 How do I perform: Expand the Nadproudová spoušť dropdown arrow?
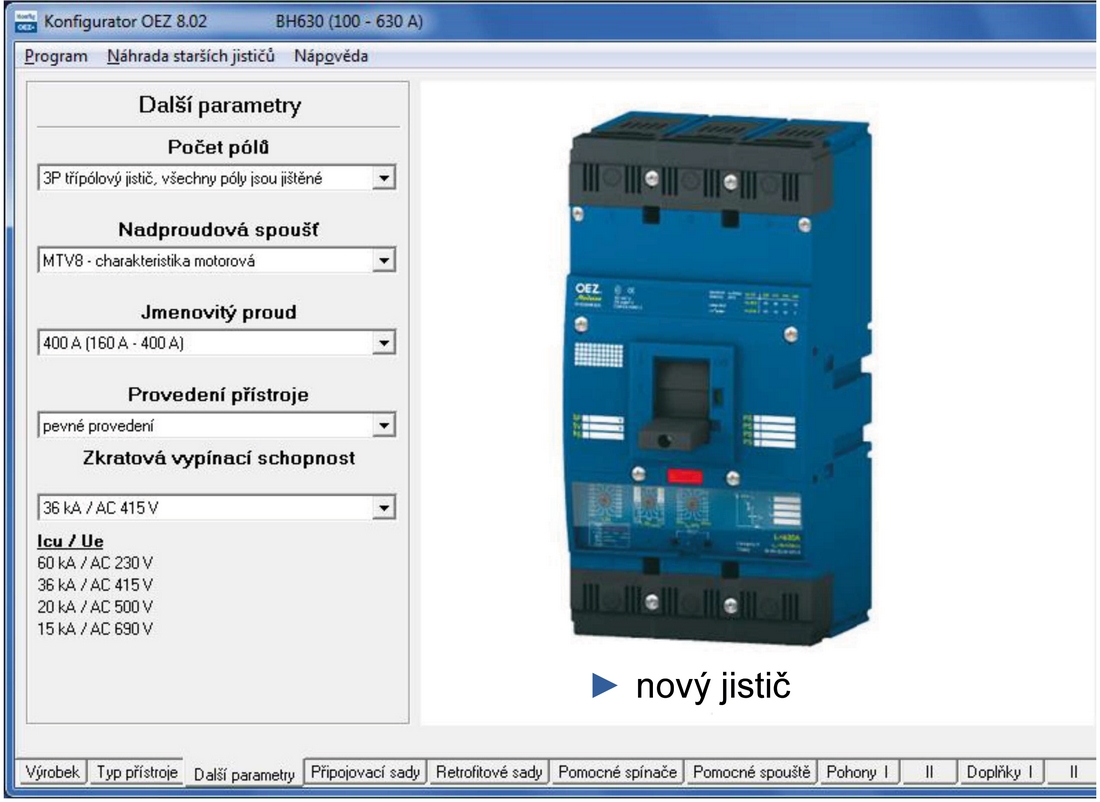tap(384, 260)
